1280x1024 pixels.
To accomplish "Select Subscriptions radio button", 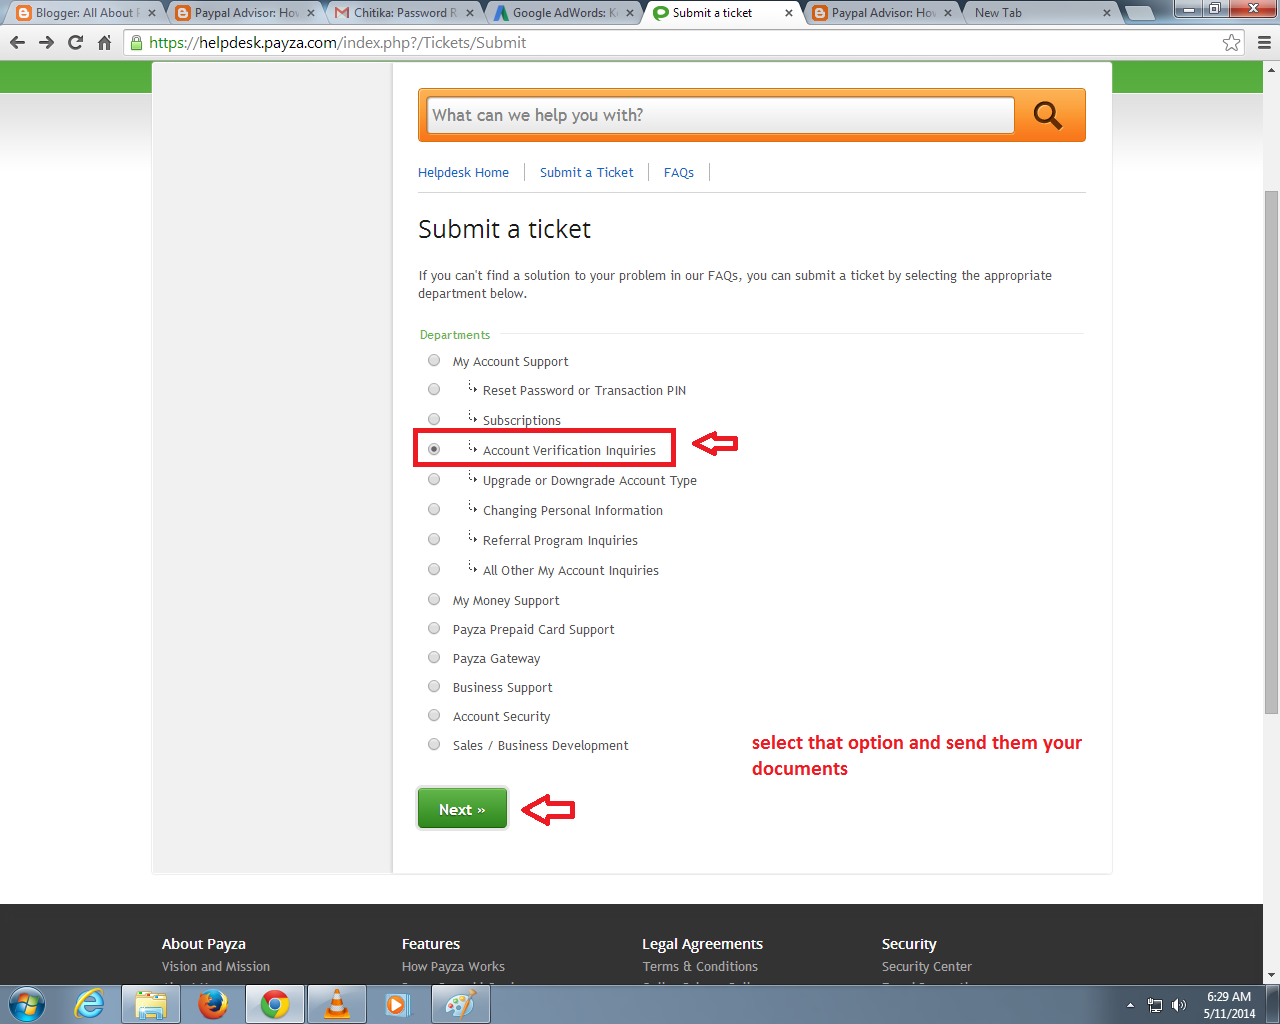I will coord(434,419).
